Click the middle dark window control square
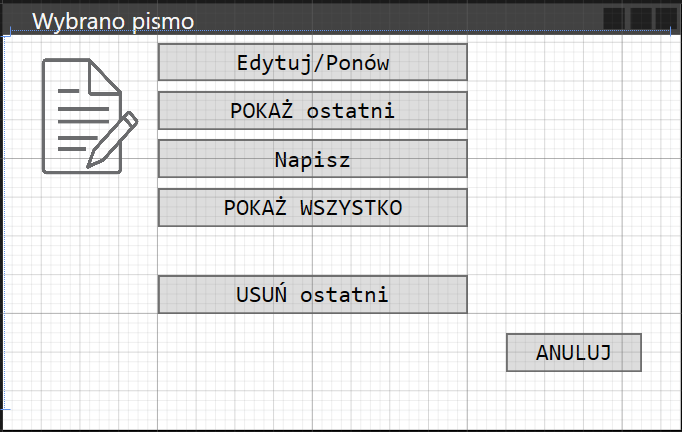This screenshot has width=682, height=432. (x=641, y=19)
